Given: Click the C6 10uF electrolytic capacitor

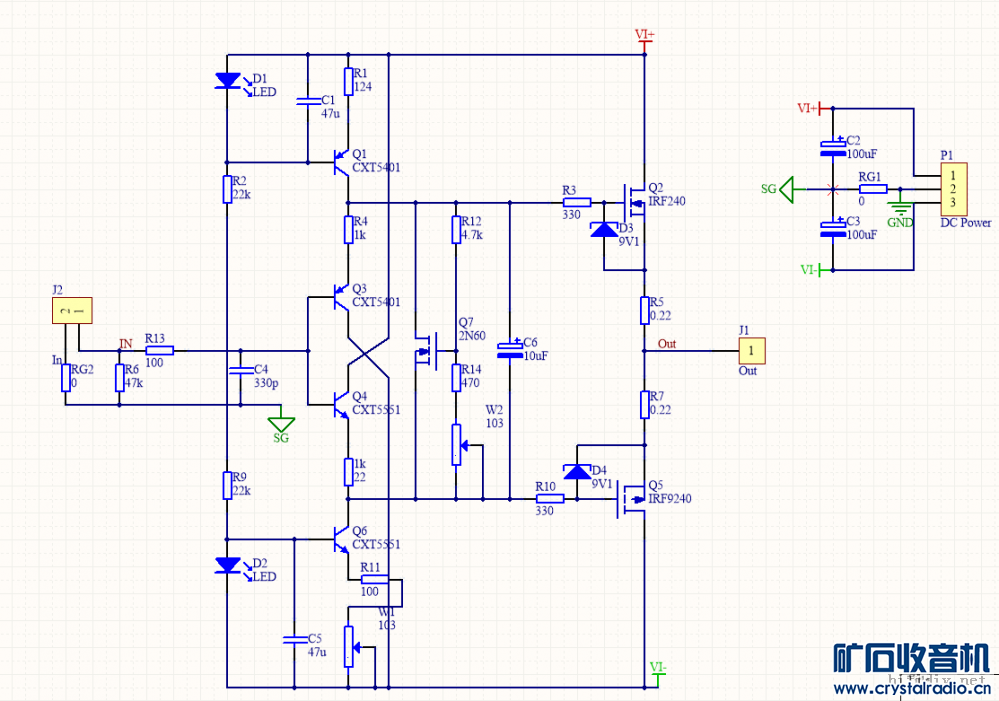Looking at the screenshot, I should (510, 350).
